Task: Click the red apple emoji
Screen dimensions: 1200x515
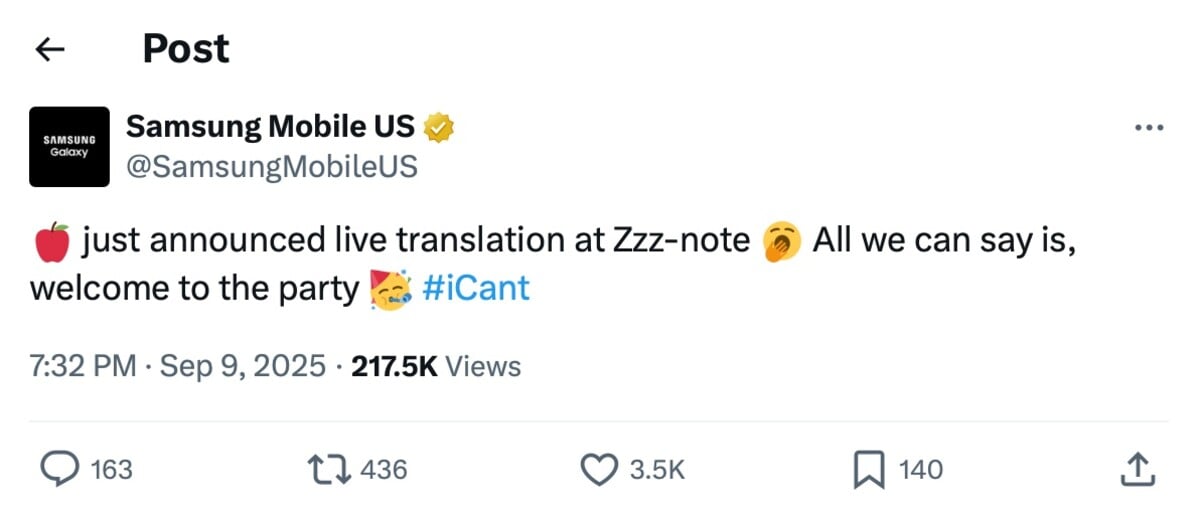Action: click(x=51, y=241)
